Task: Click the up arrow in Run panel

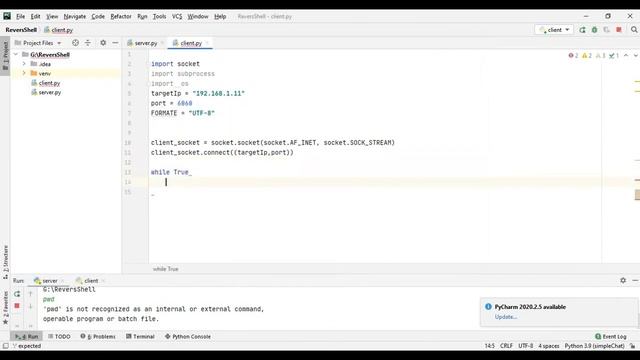Action: (x=30, y=294)
